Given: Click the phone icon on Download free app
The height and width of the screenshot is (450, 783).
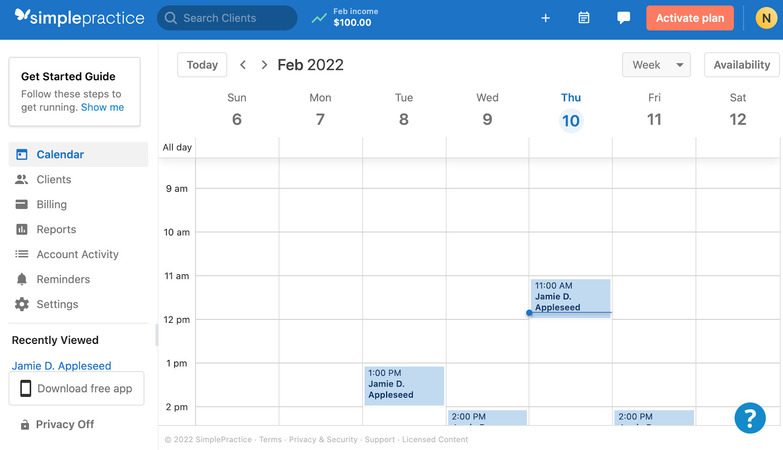Looking at the screenshot, I should click(25, 388).
